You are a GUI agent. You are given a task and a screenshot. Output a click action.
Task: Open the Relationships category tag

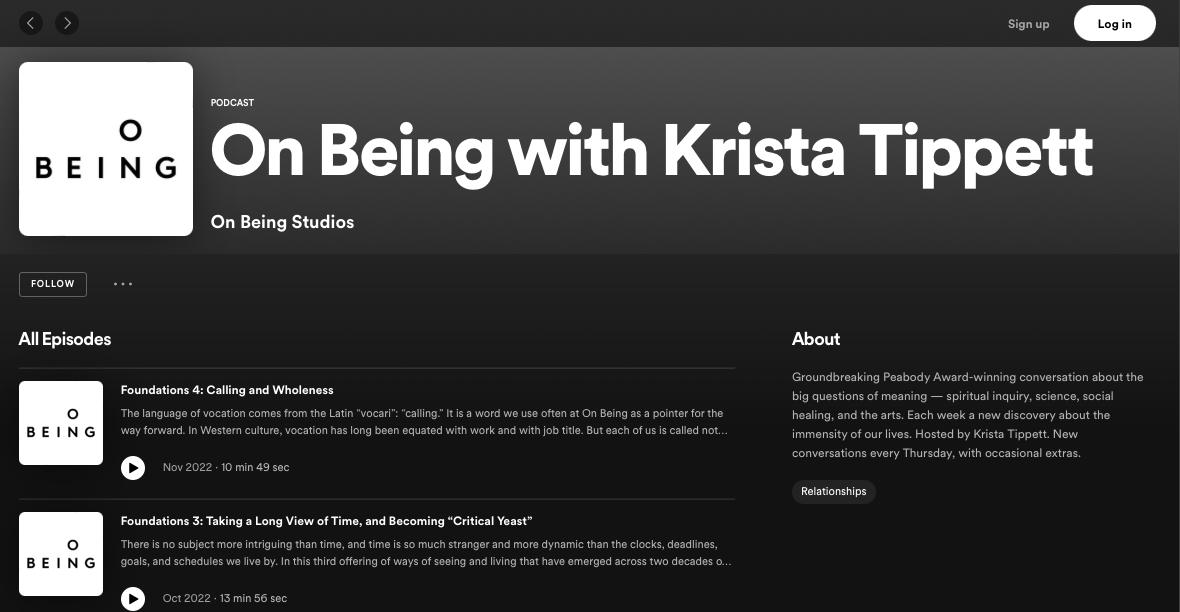coord(833,492)
